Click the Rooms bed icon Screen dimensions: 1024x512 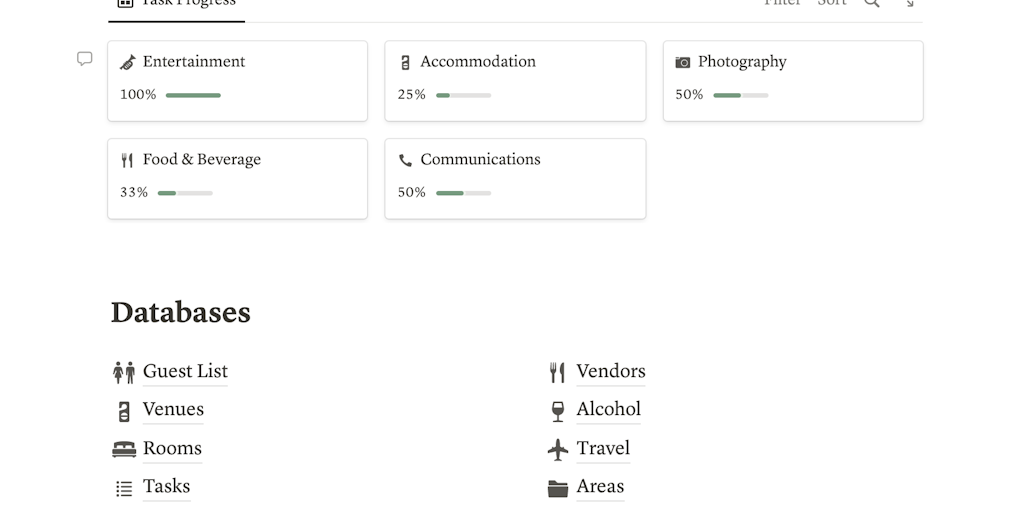click(124, 449)
